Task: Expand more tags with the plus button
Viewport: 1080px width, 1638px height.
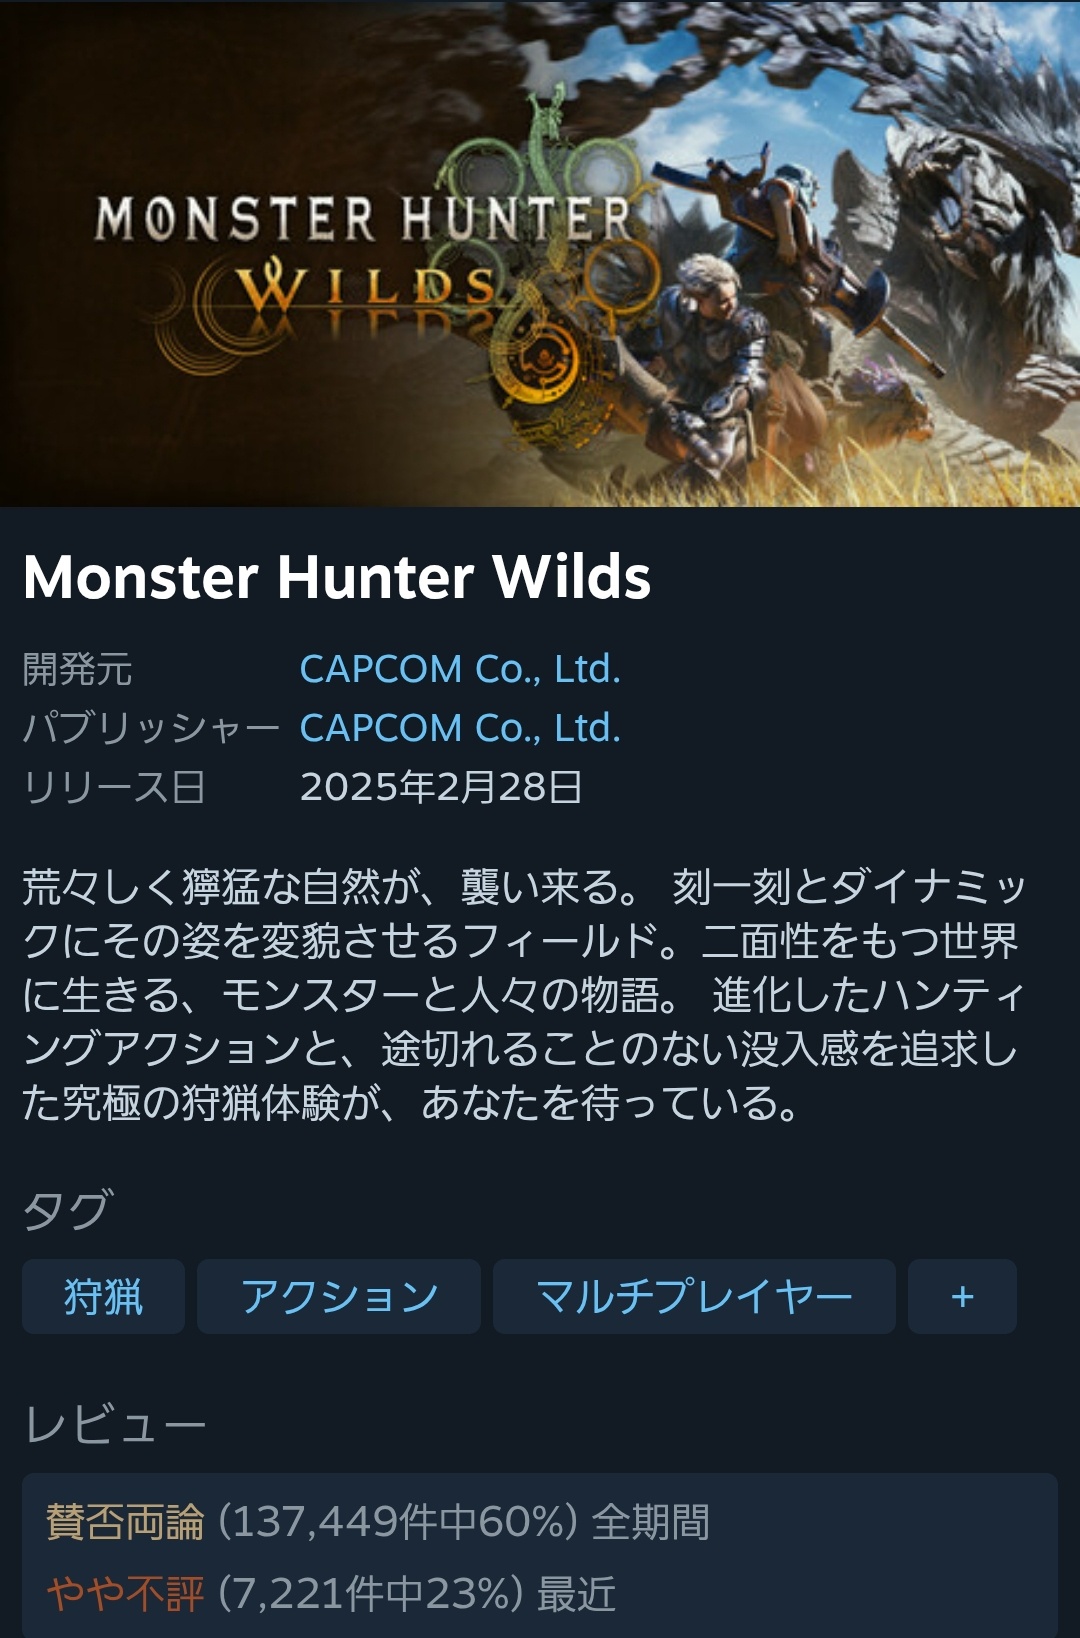Action: tap(962, 1296)
